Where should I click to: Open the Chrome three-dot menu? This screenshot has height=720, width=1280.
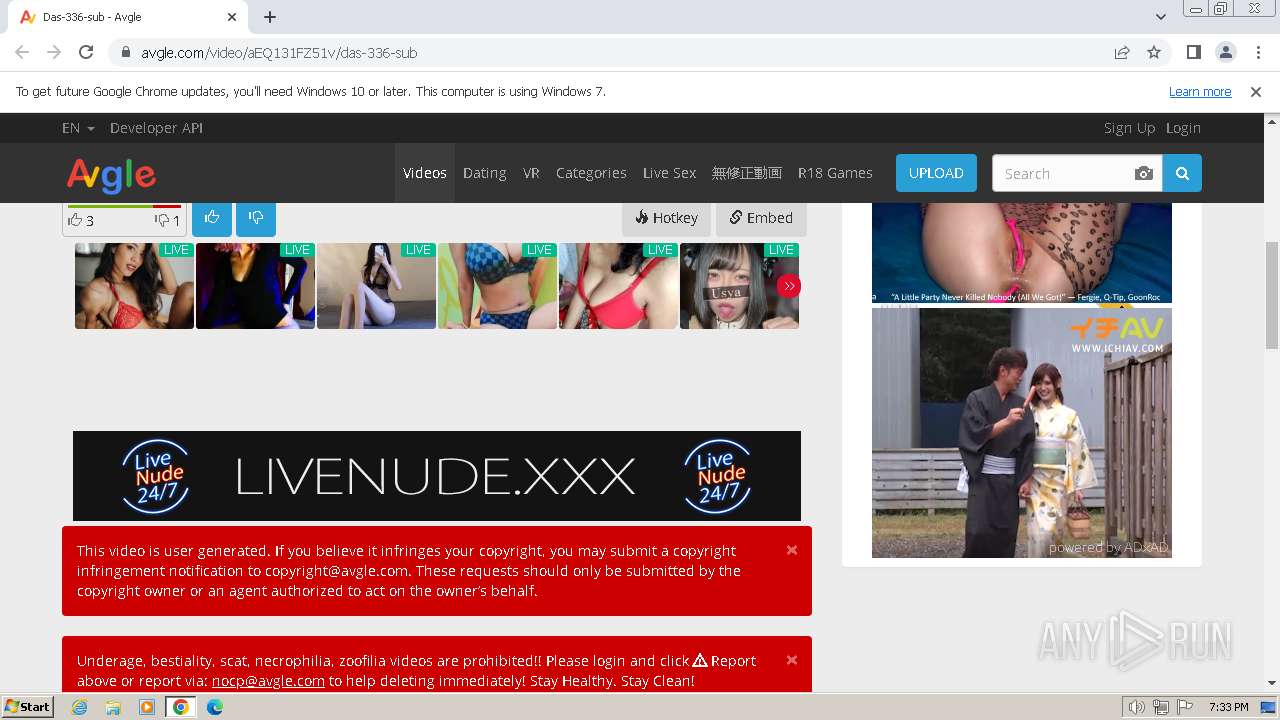pyautogui.click(x=1257, y=52)
